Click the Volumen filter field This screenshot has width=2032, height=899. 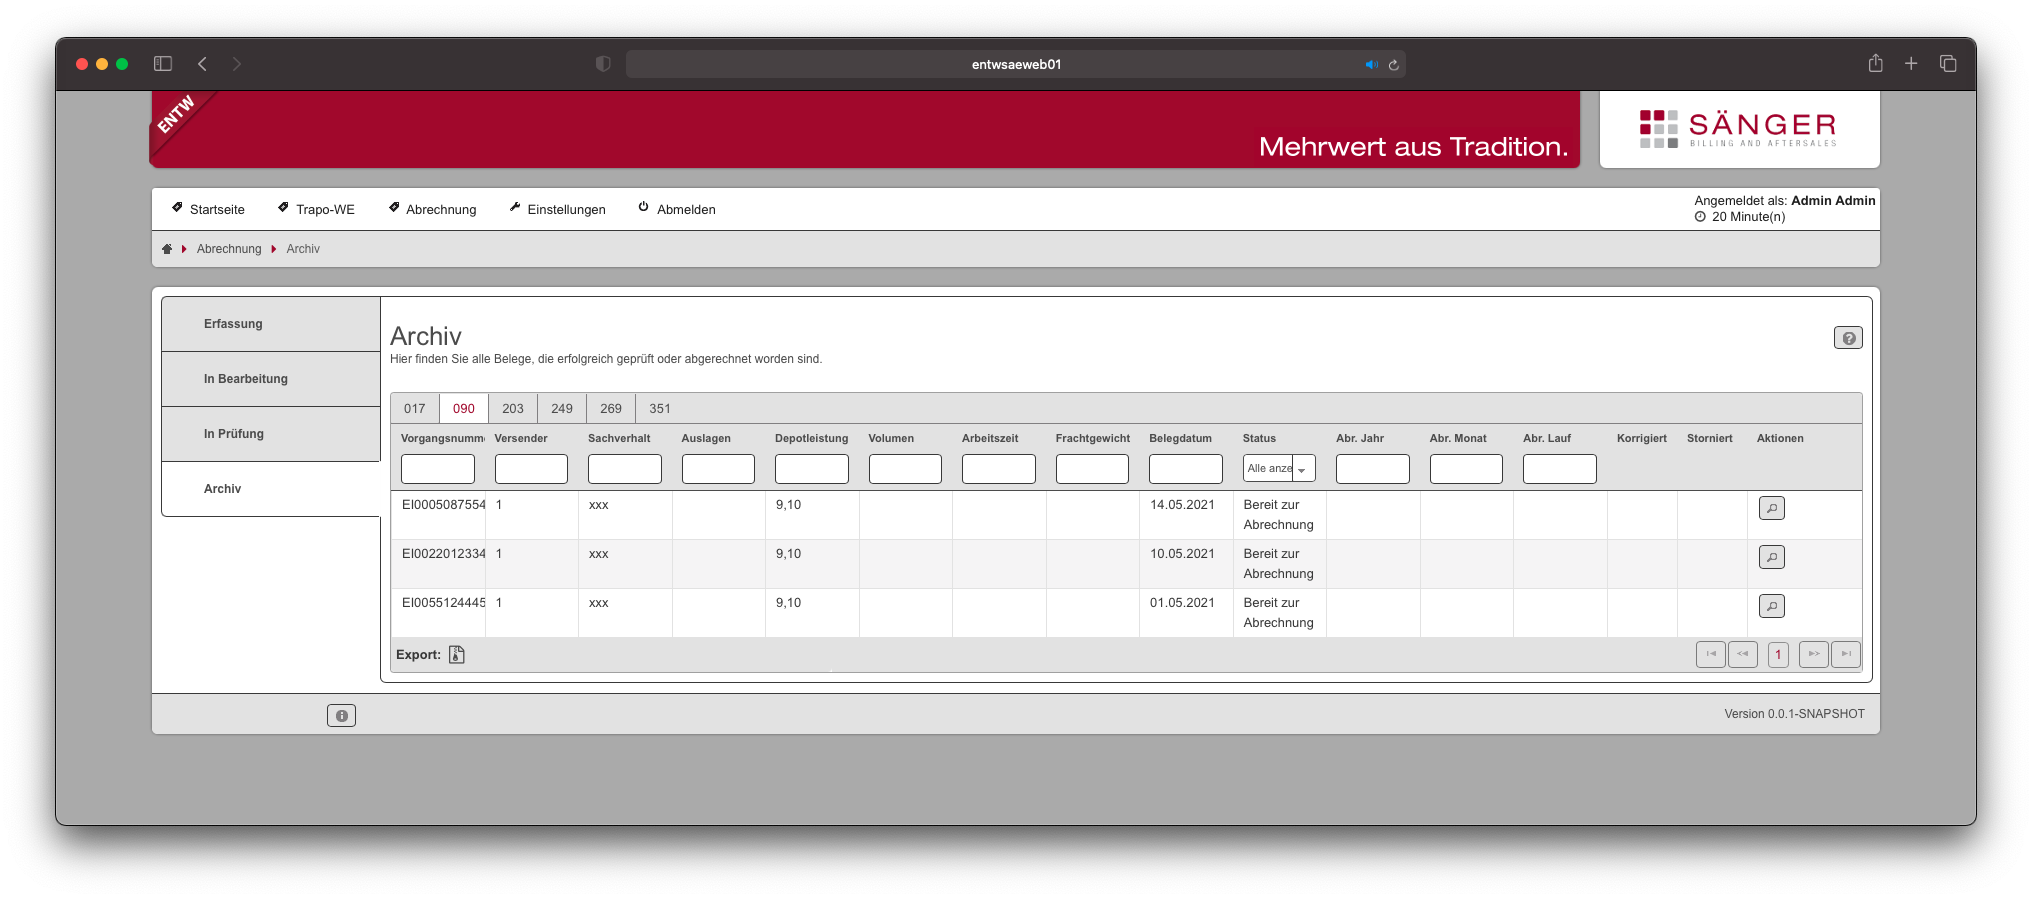click(905, 469)
